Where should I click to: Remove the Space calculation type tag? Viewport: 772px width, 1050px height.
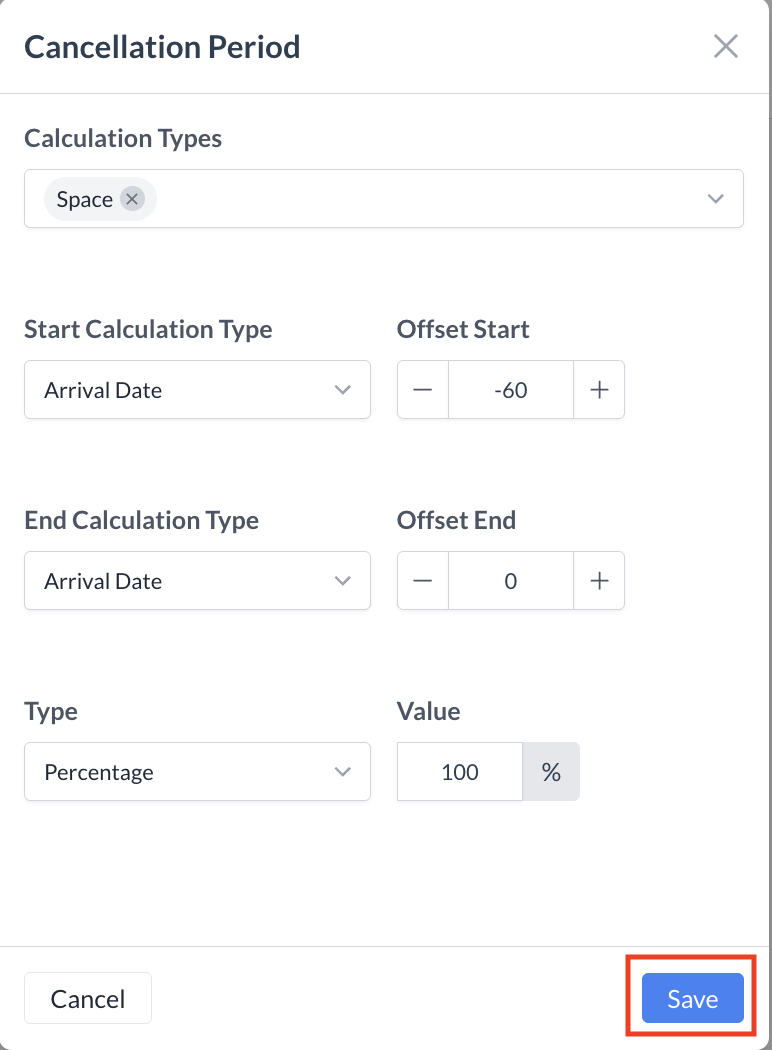[131, 199]
